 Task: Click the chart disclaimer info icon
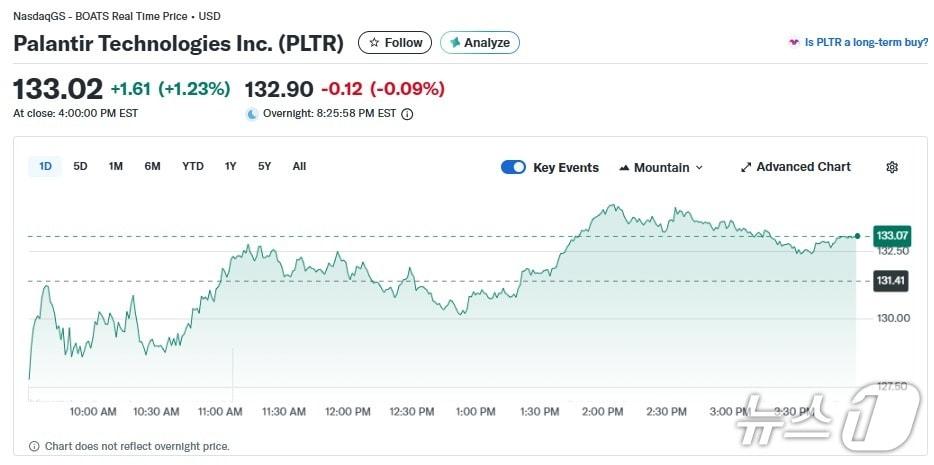[x=34, y=446]
